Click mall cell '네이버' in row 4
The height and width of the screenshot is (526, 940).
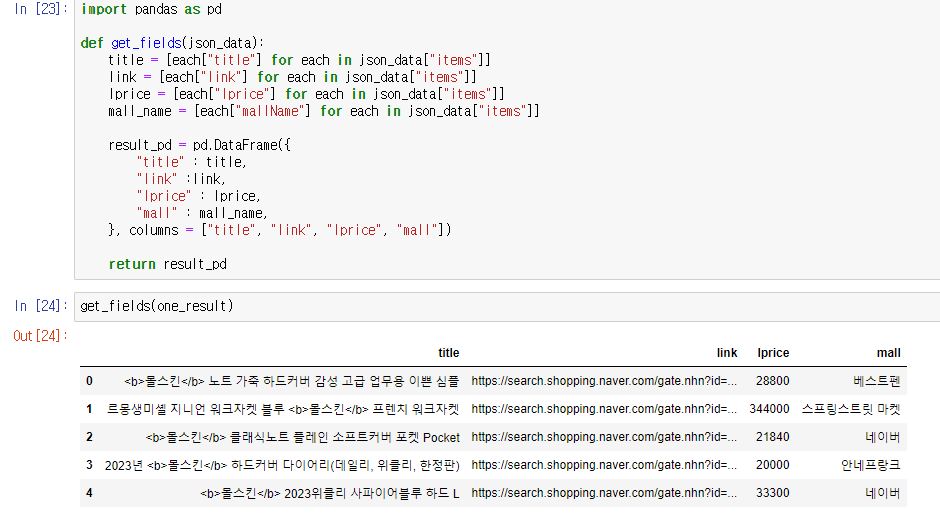coord(882,494)
